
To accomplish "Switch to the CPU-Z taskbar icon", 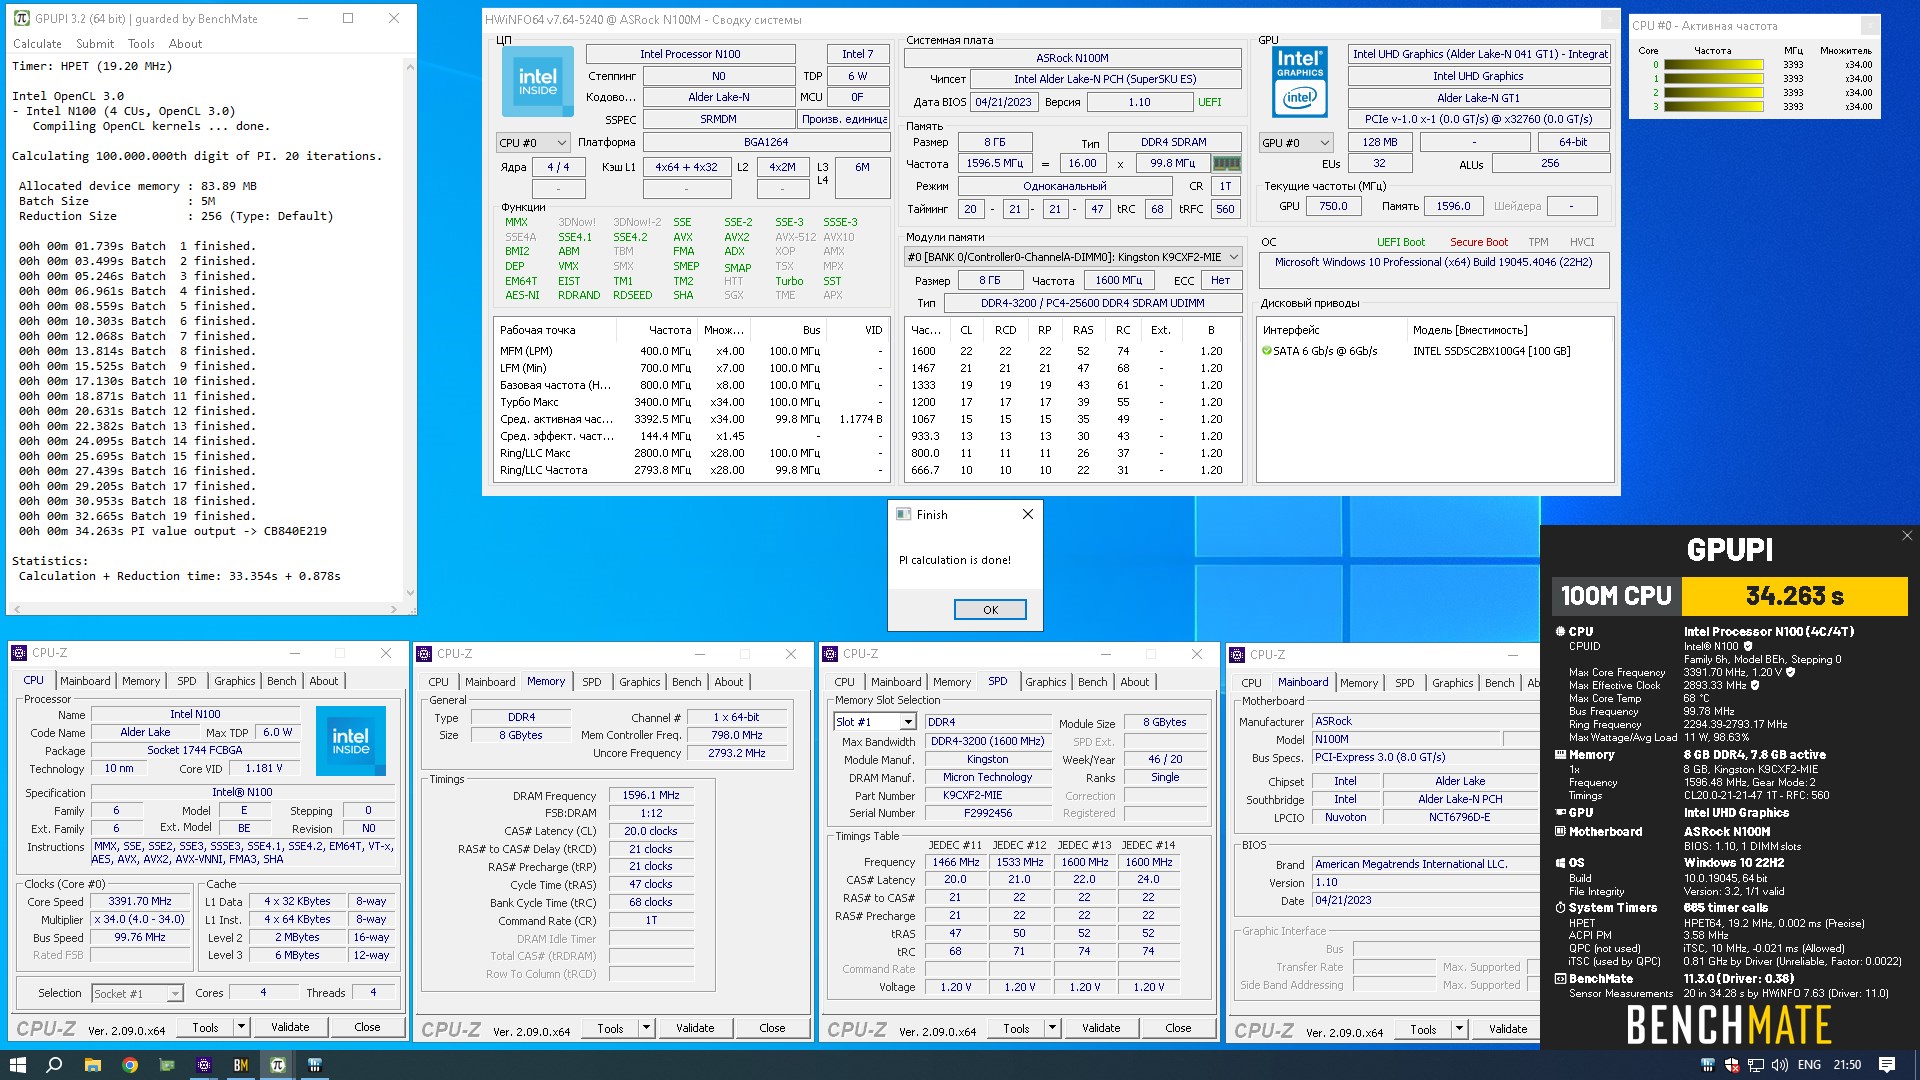I will coord(204,1065).
